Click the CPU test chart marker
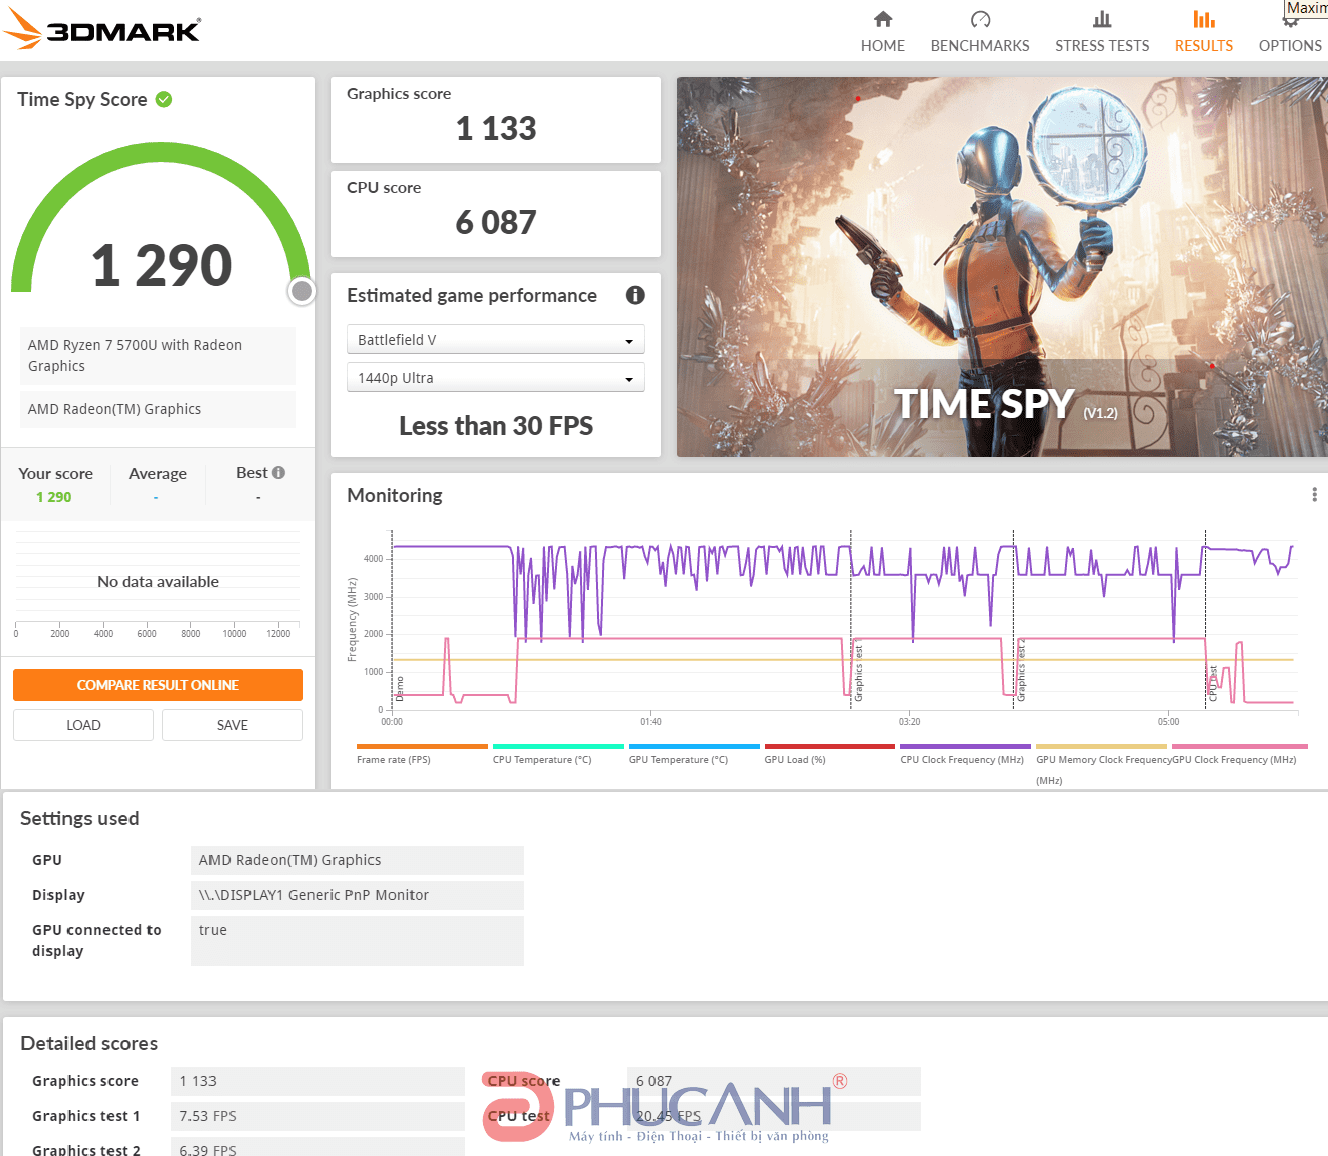Viewport: 1328px width, 1156px height. (x=1213, y=683)
